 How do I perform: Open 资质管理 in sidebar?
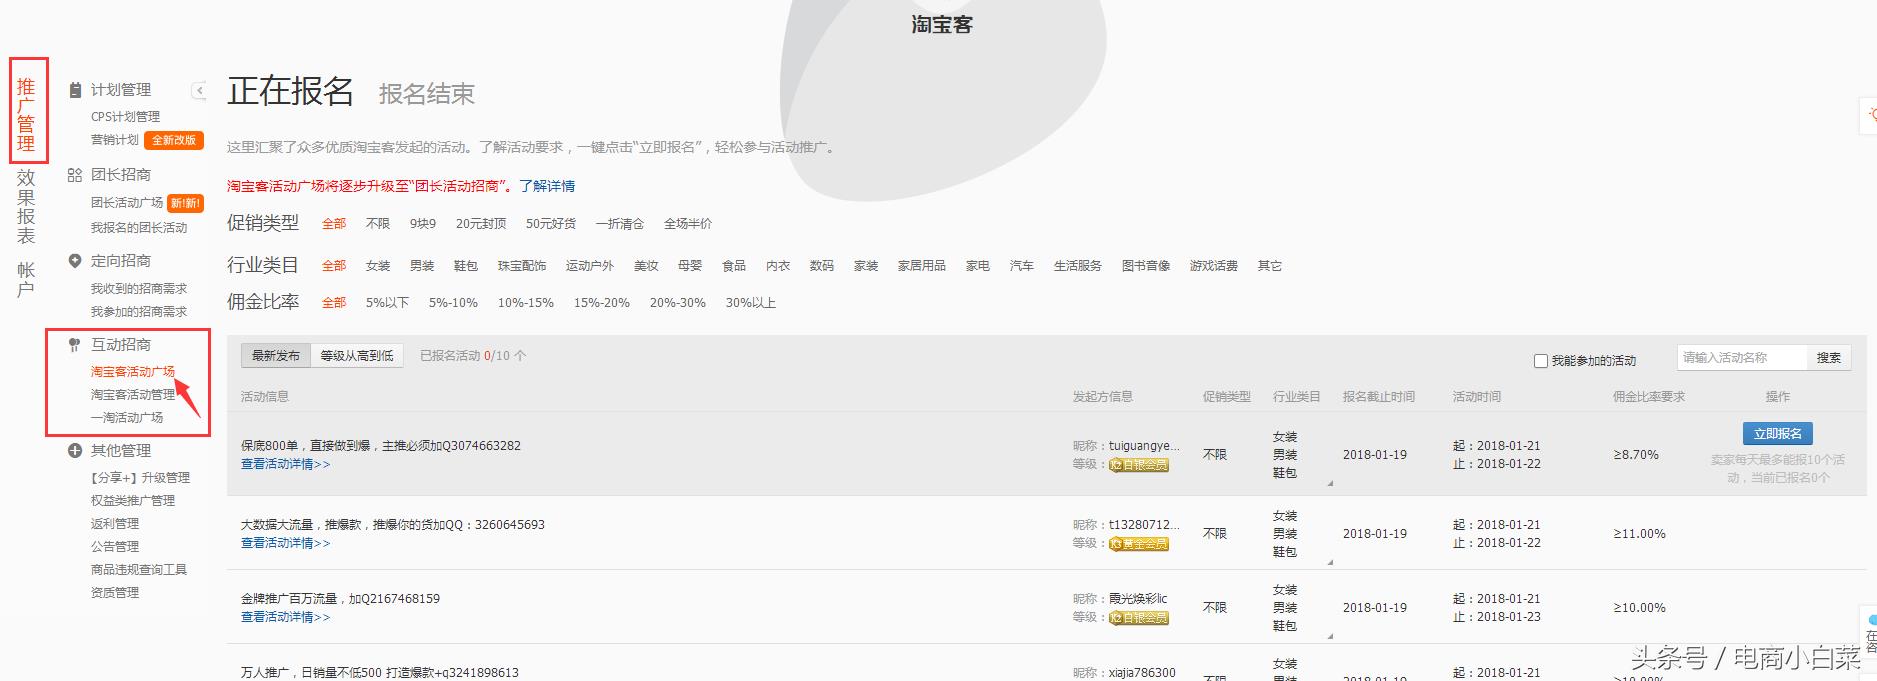coord(115,593)
